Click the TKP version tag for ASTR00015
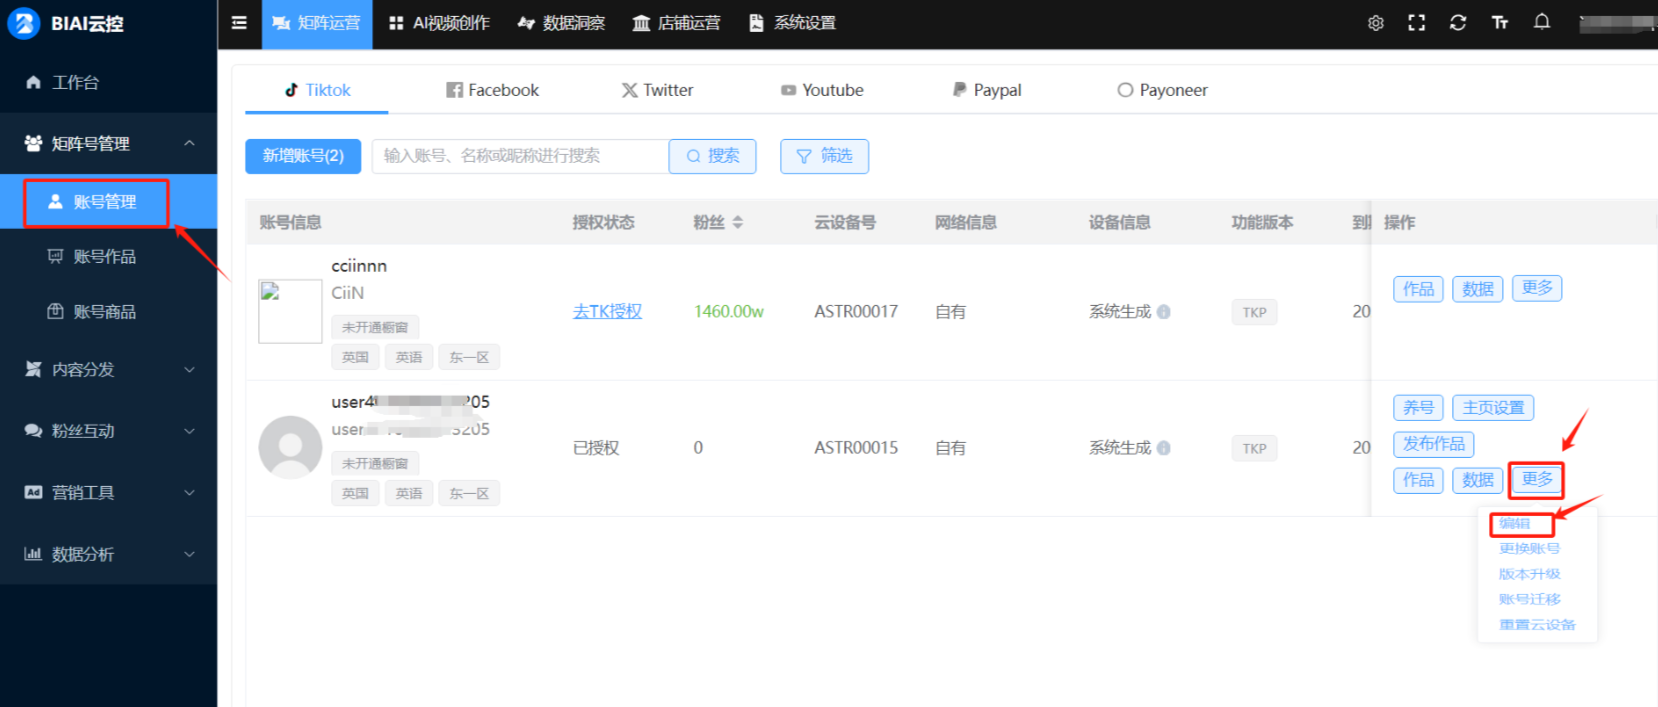 (x=1254, y=448)
